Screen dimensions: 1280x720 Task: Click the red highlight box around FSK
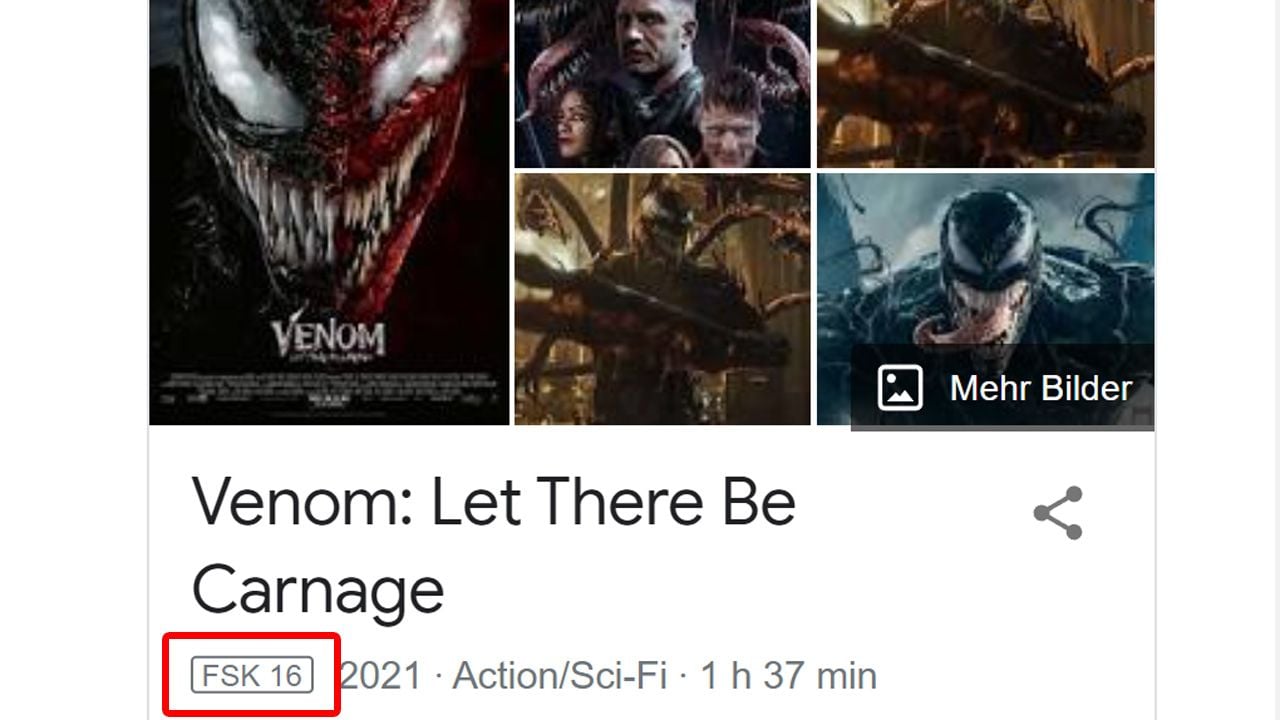(253, 675)
